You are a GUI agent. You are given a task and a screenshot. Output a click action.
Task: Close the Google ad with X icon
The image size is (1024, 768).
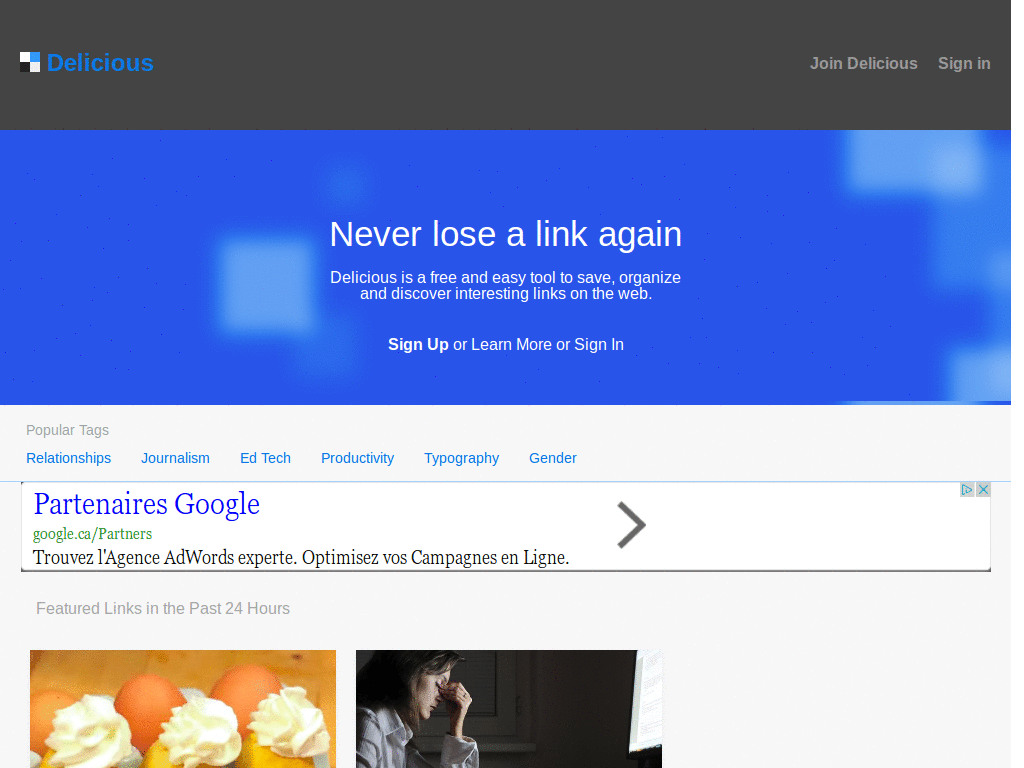(983, 489)
